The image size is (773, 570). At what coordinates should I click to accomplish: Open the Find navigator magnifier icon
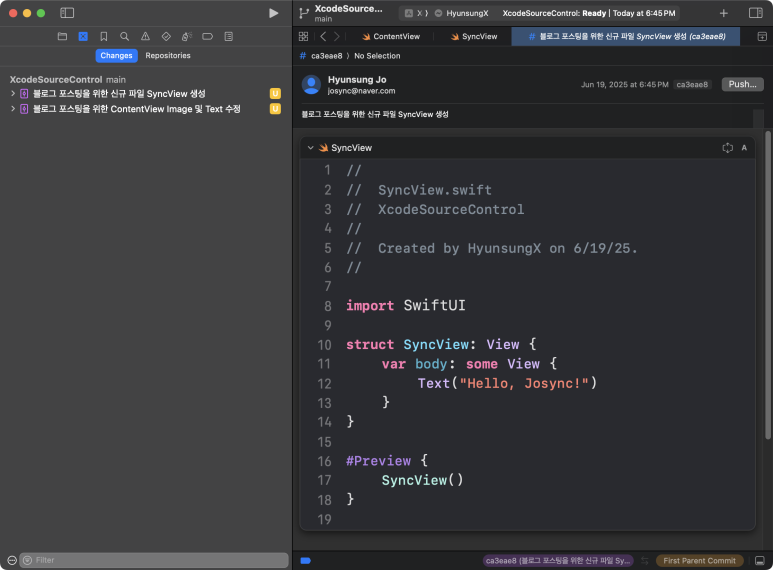(124, 36)
